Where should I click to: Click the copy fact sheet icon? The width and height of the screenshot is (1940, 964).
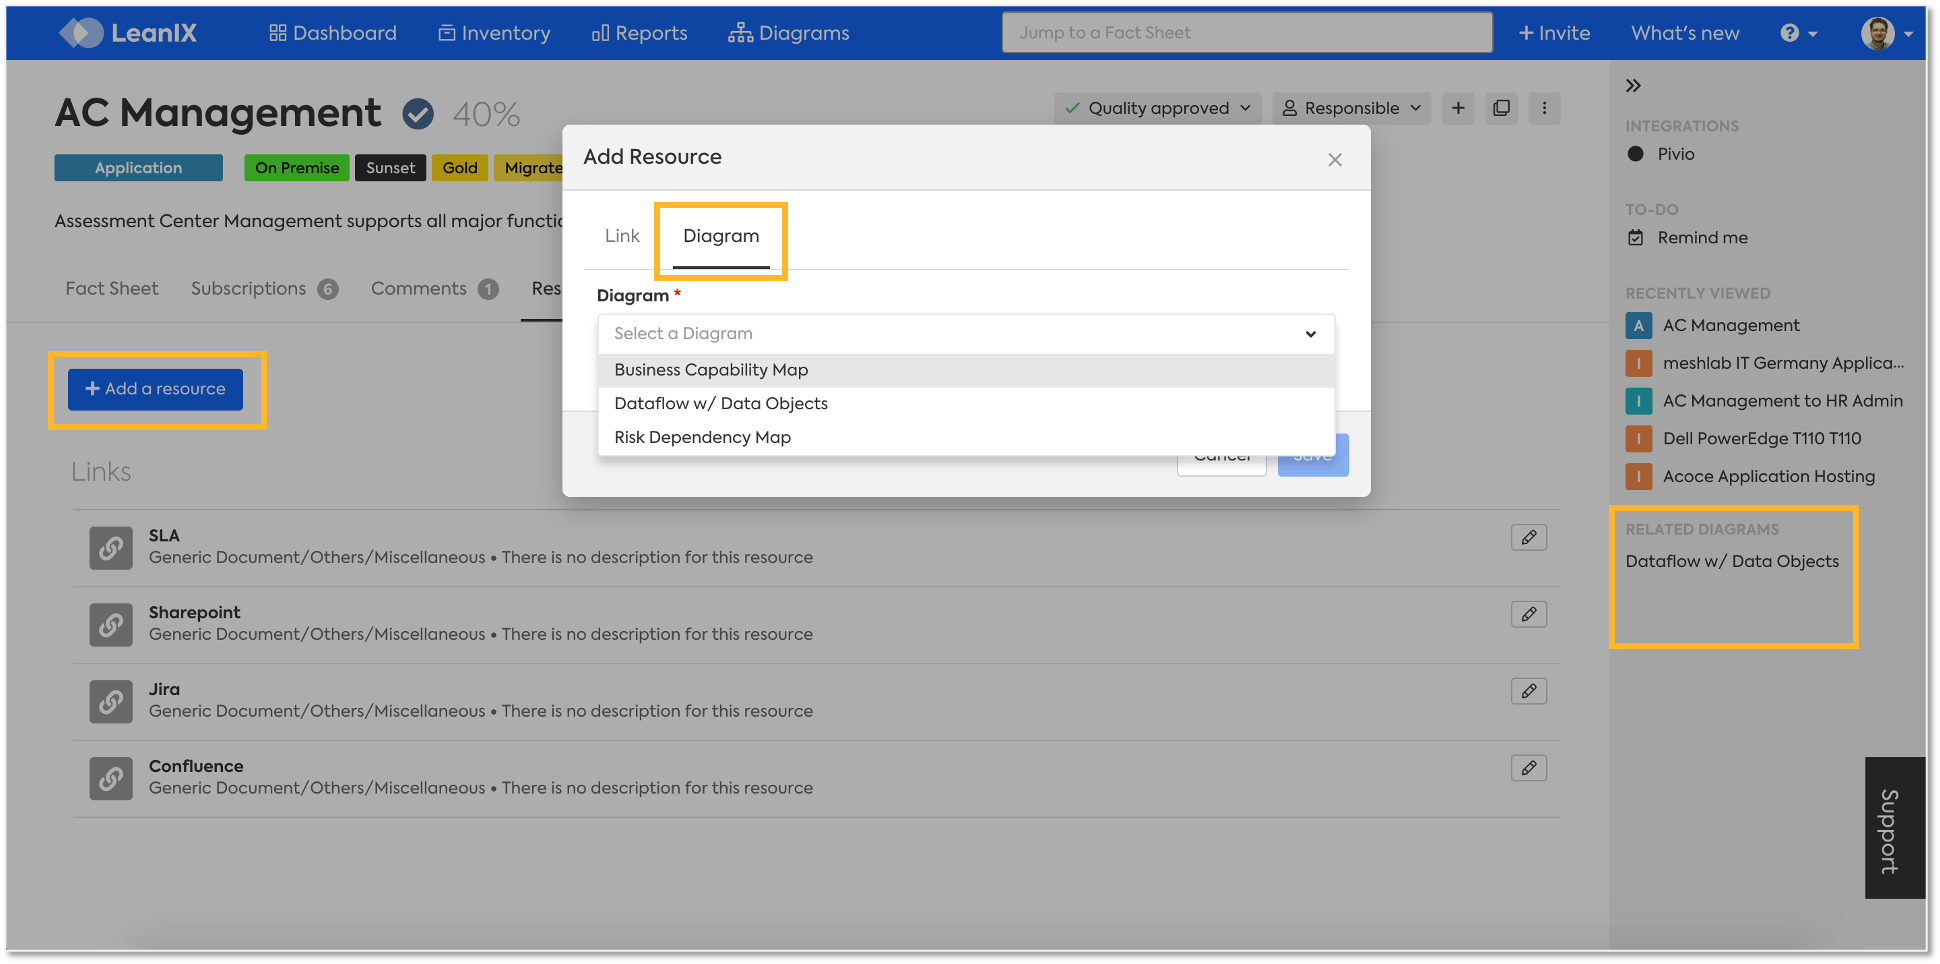pyautogui.click(x=1501, y=108)
